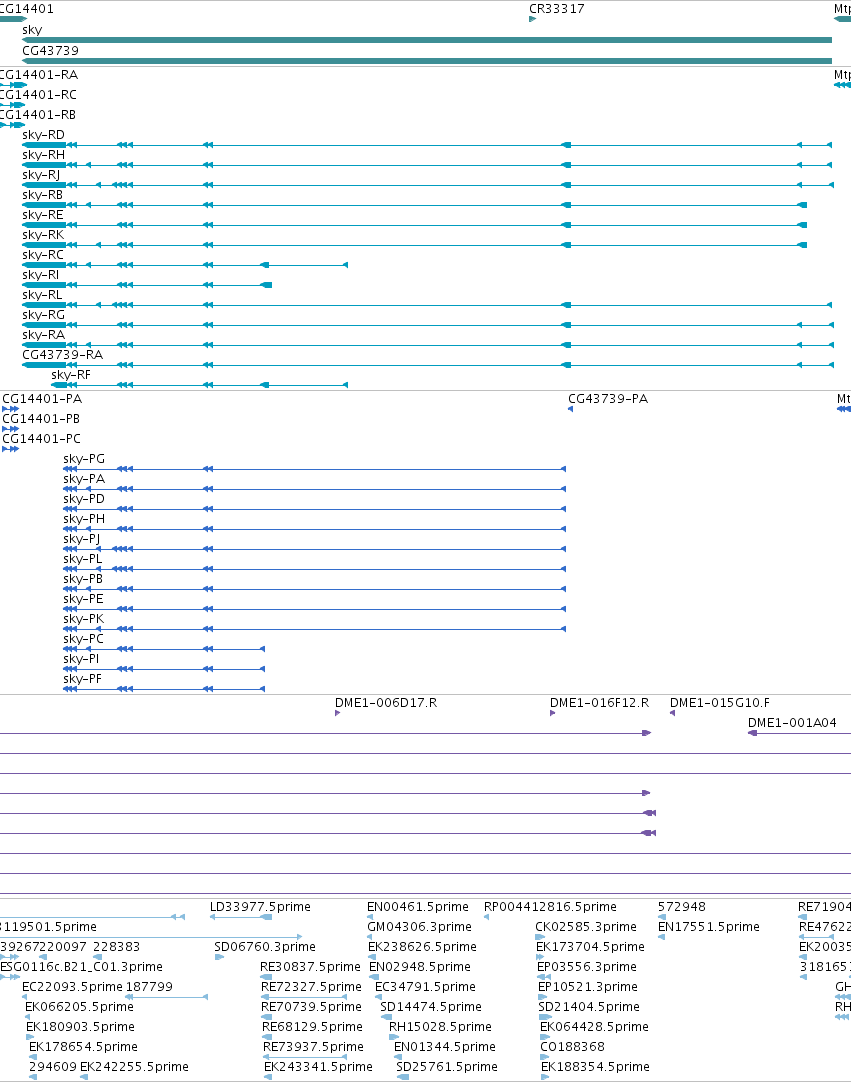The height and width of the screenshot is (1082, 851).
Task: Click the CG43739-PA protein label
Action: pos(608,399)
